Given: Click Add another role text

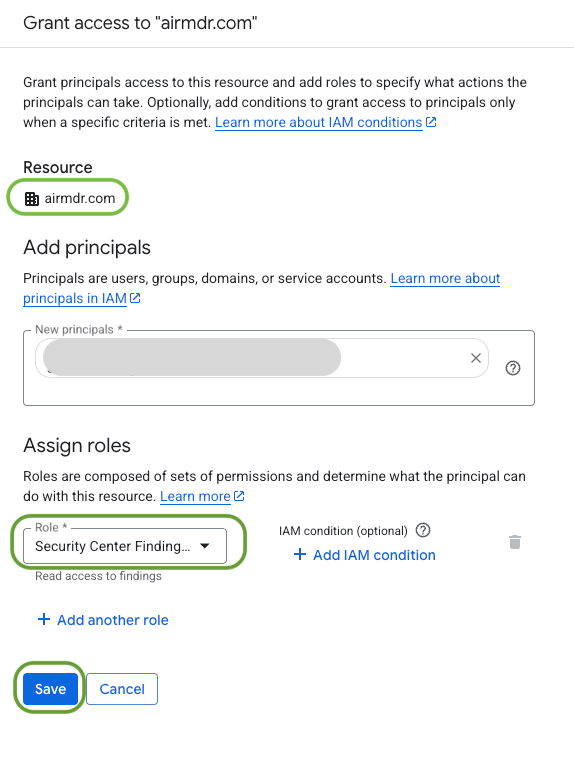Looking at the screenshot, I should [x=113, y=620].
